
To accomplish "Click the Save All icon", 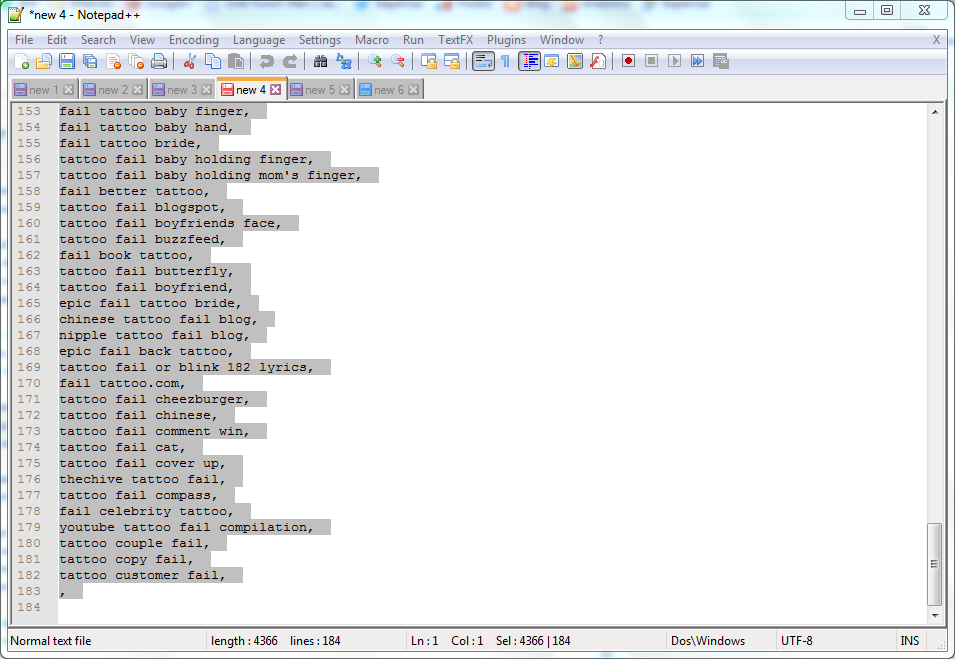I will [90, 61].
